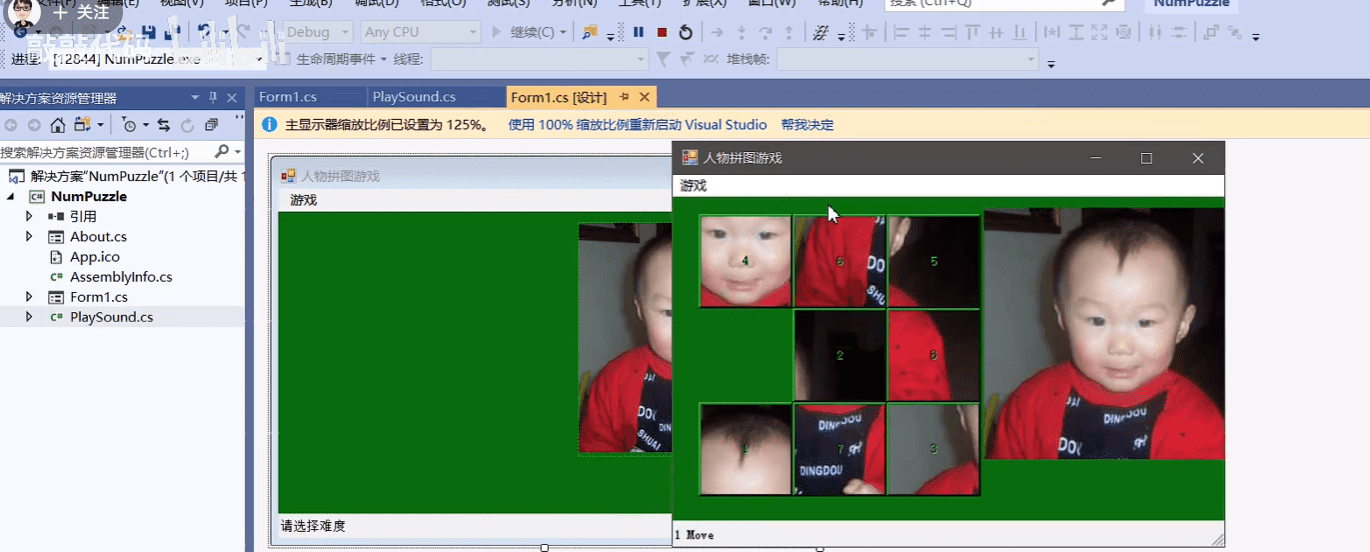Click Sync with Active Document icon
Viewport: 1370px width, 552px height.
click(163, 125)
